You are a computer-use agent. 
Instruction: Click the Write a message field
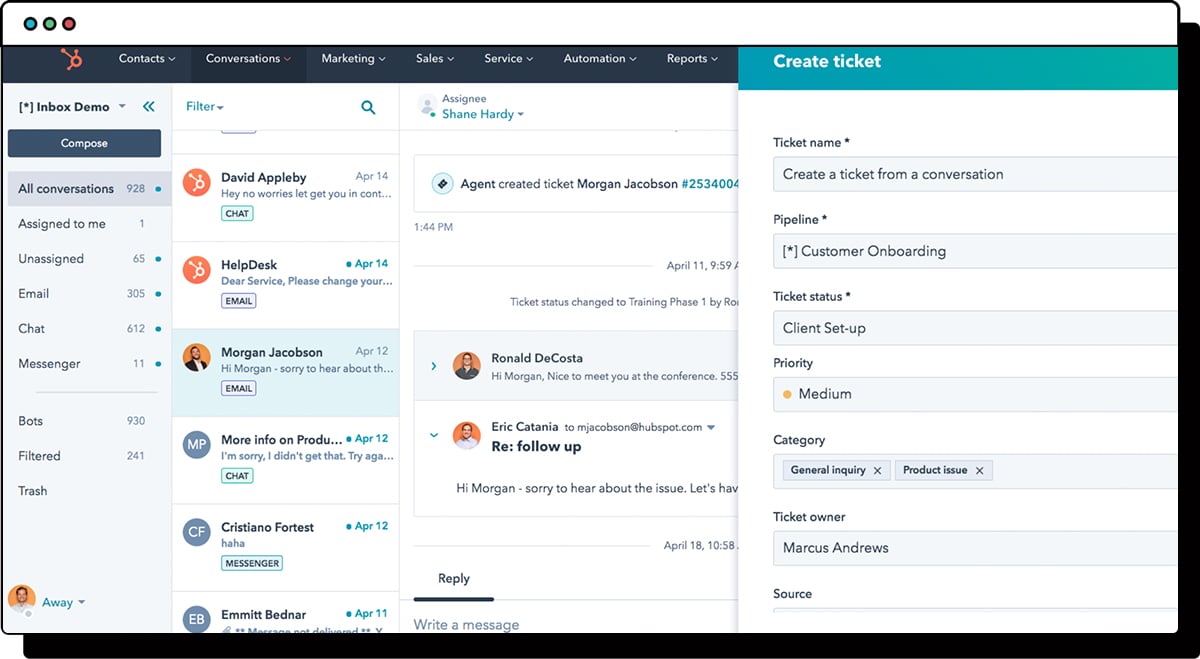pyautogui.click(x=466, y=624)
